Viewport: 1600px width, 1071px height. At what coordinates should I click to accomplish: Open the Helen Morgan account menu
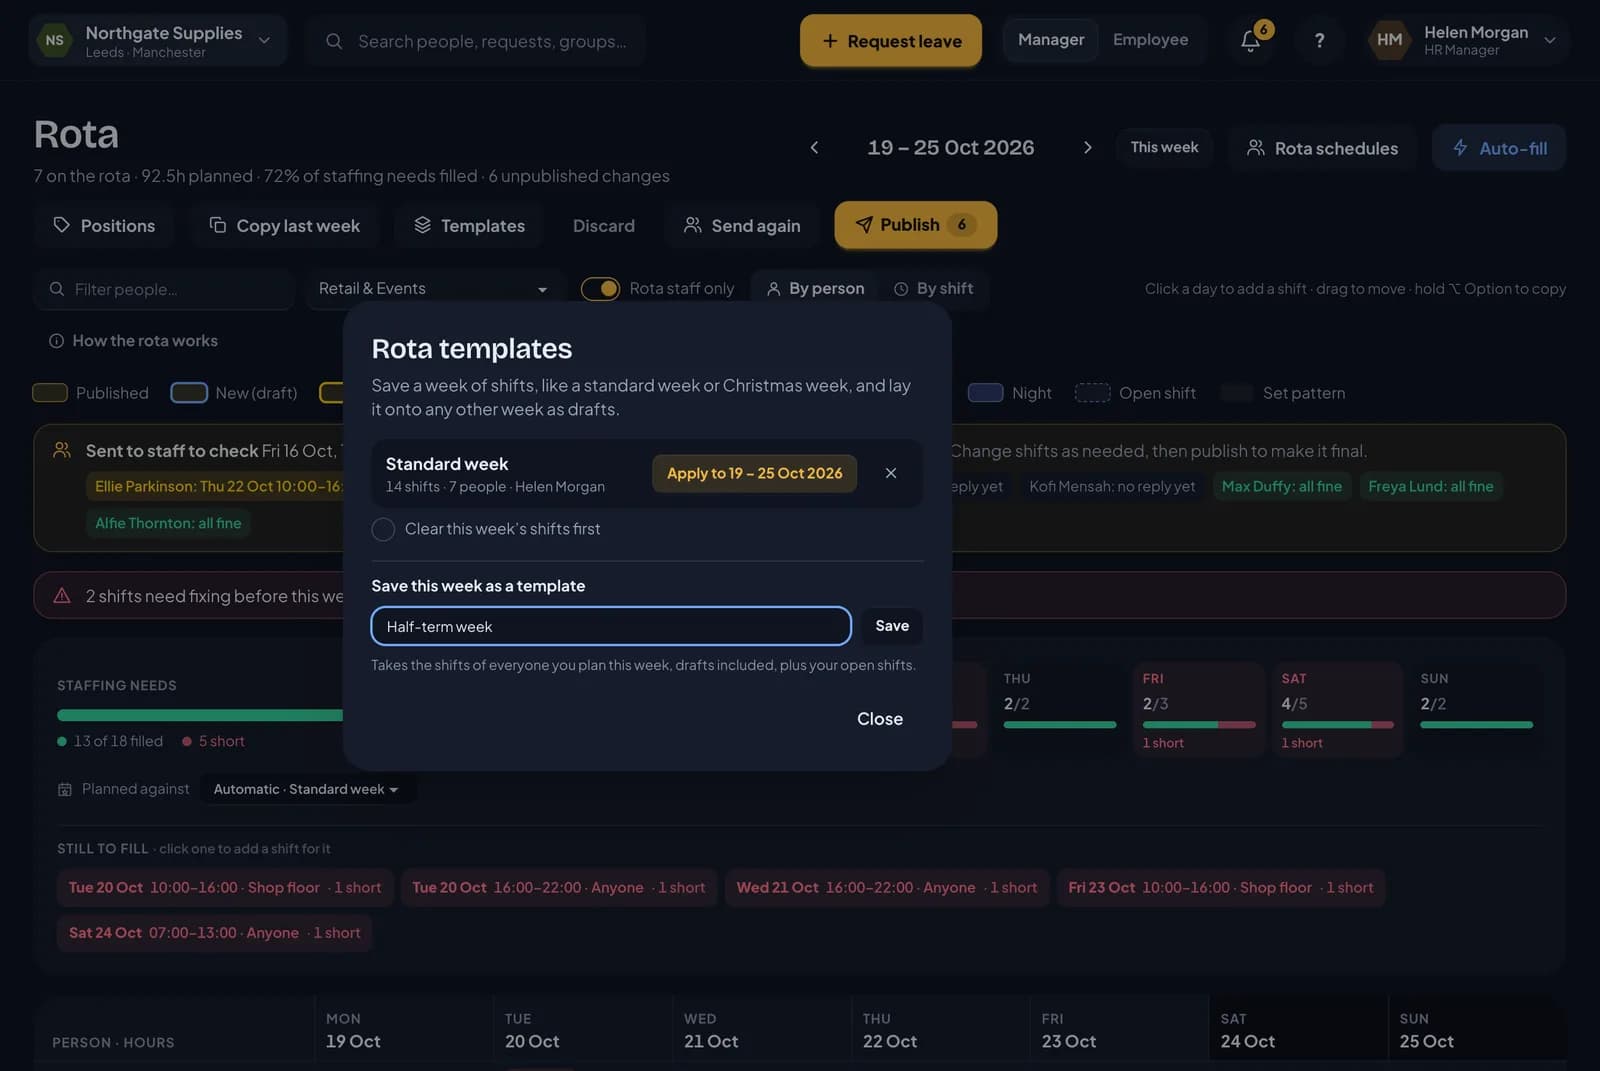[x=1466, y=40]
